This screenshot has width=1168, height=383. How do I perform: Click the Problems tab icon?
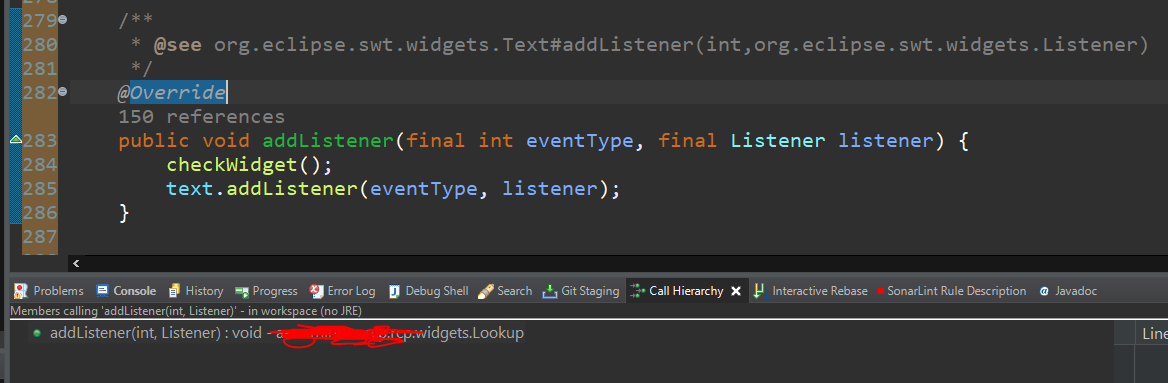point(21,291)
